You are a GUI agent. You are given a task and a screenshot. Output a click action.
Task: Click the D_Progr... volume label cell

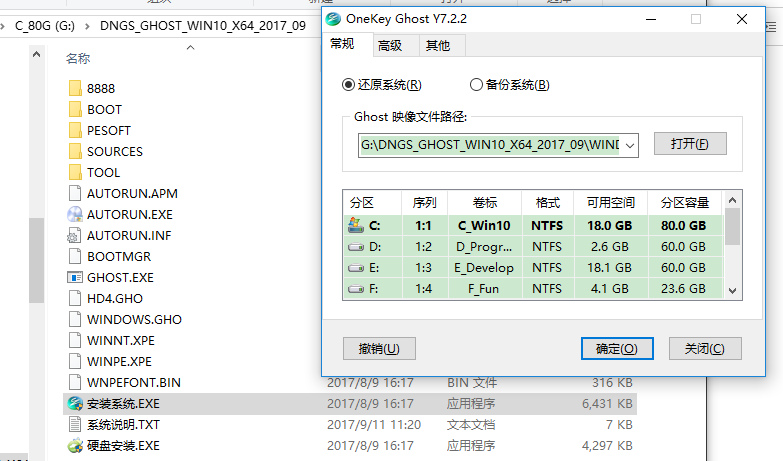point(484,247)
